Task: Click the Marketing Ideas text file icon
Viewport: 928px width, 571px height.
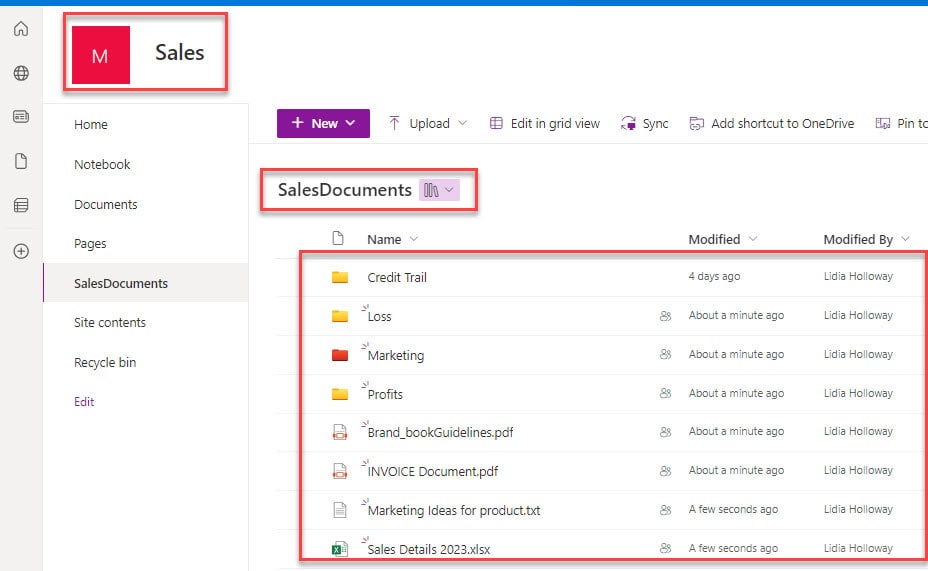Action: click(340, 509)
